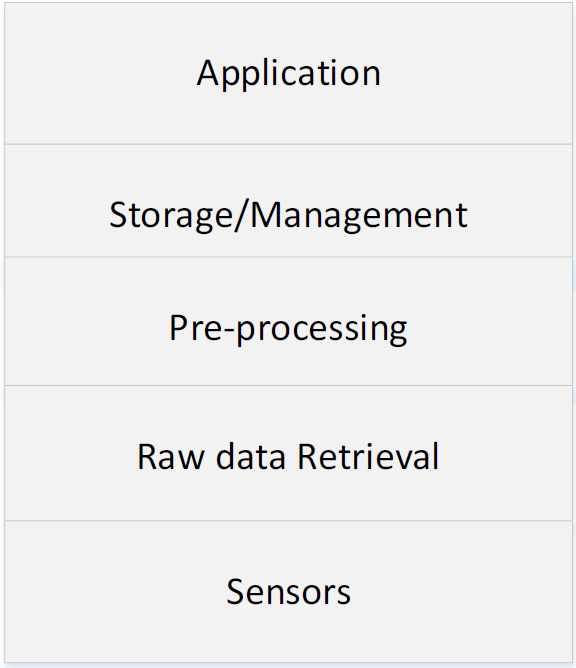Click the capital letter "A" in Application
Image resolution: width=576 pixels, height=668 pixels.
208,73
